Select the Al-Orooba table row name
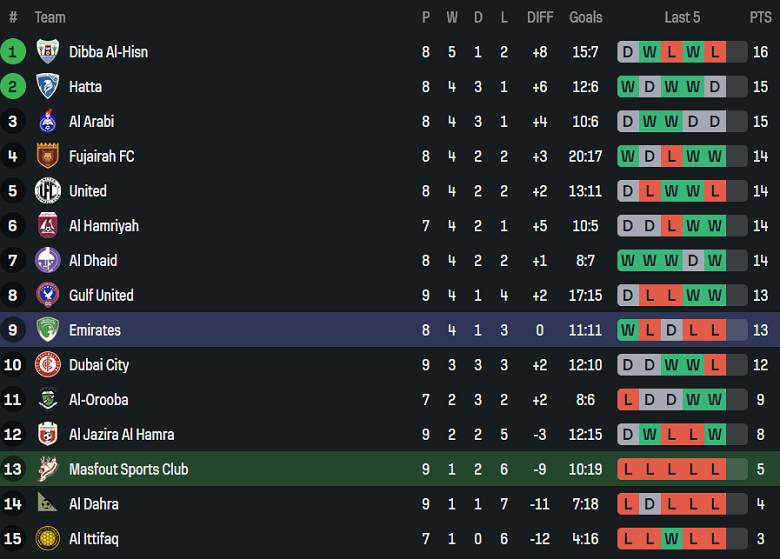Screen dimensions: 780x559 pyautogui.click(x=98, y=400)
